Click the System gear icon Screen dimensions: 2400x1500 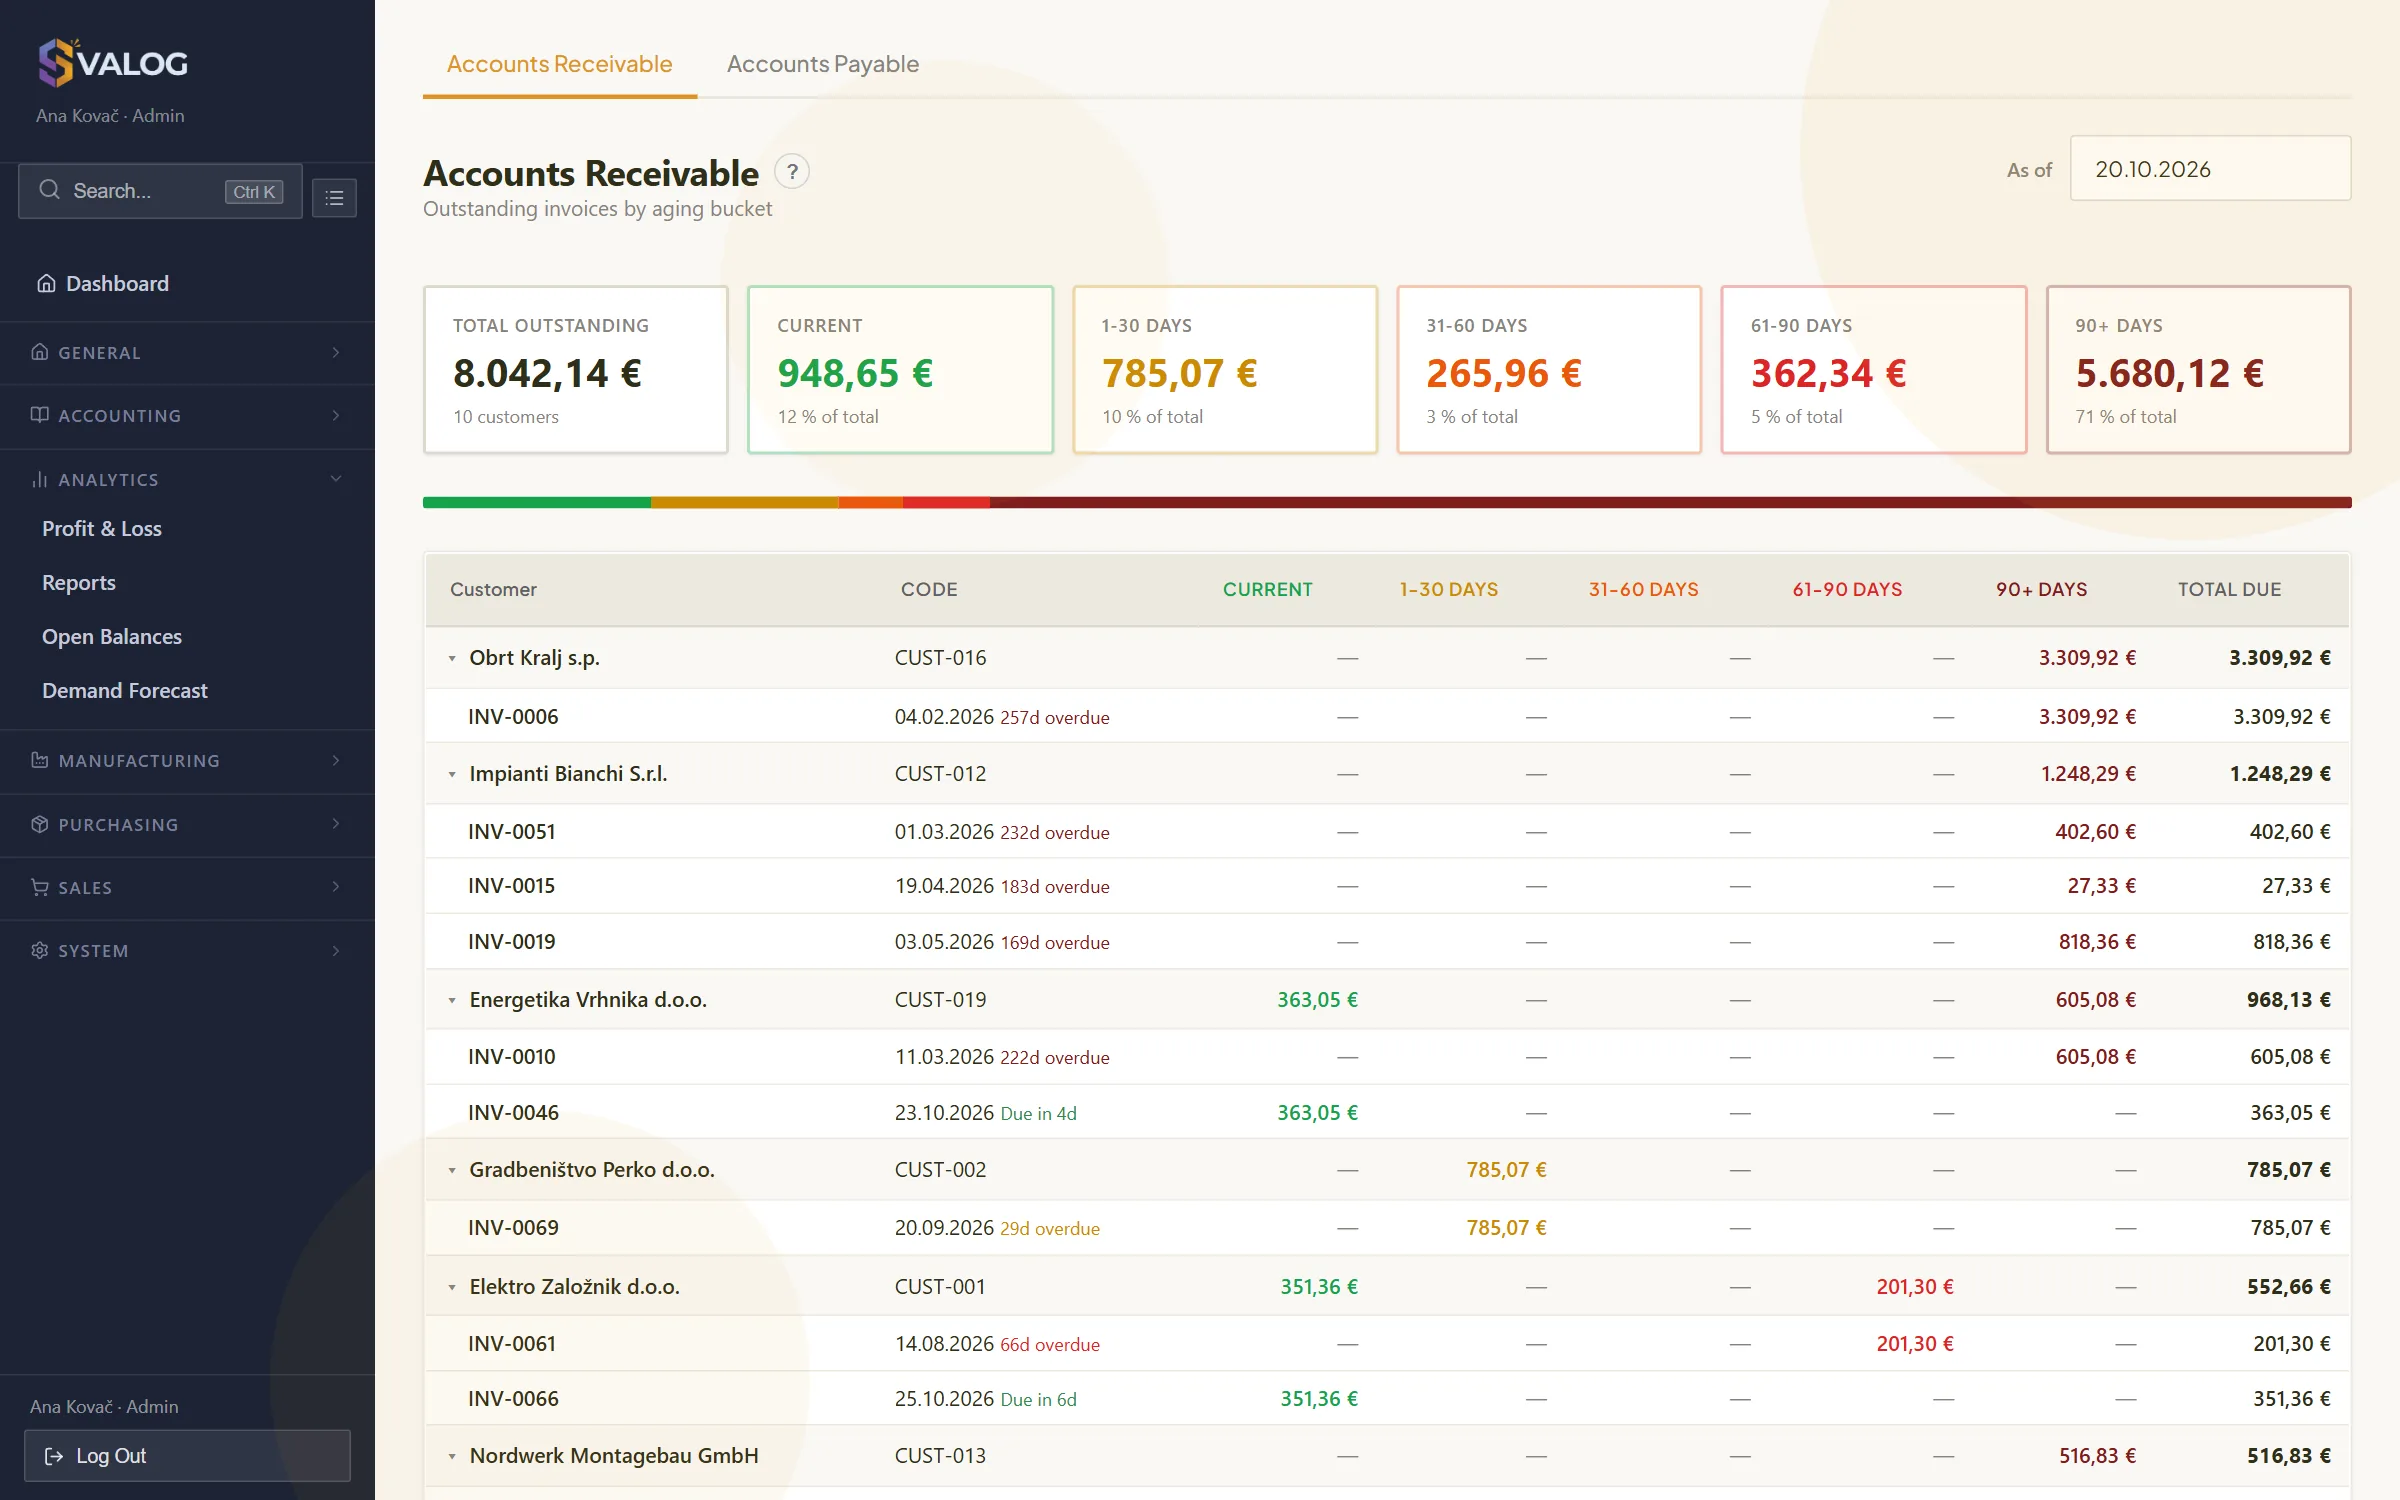tap(40, 950)
